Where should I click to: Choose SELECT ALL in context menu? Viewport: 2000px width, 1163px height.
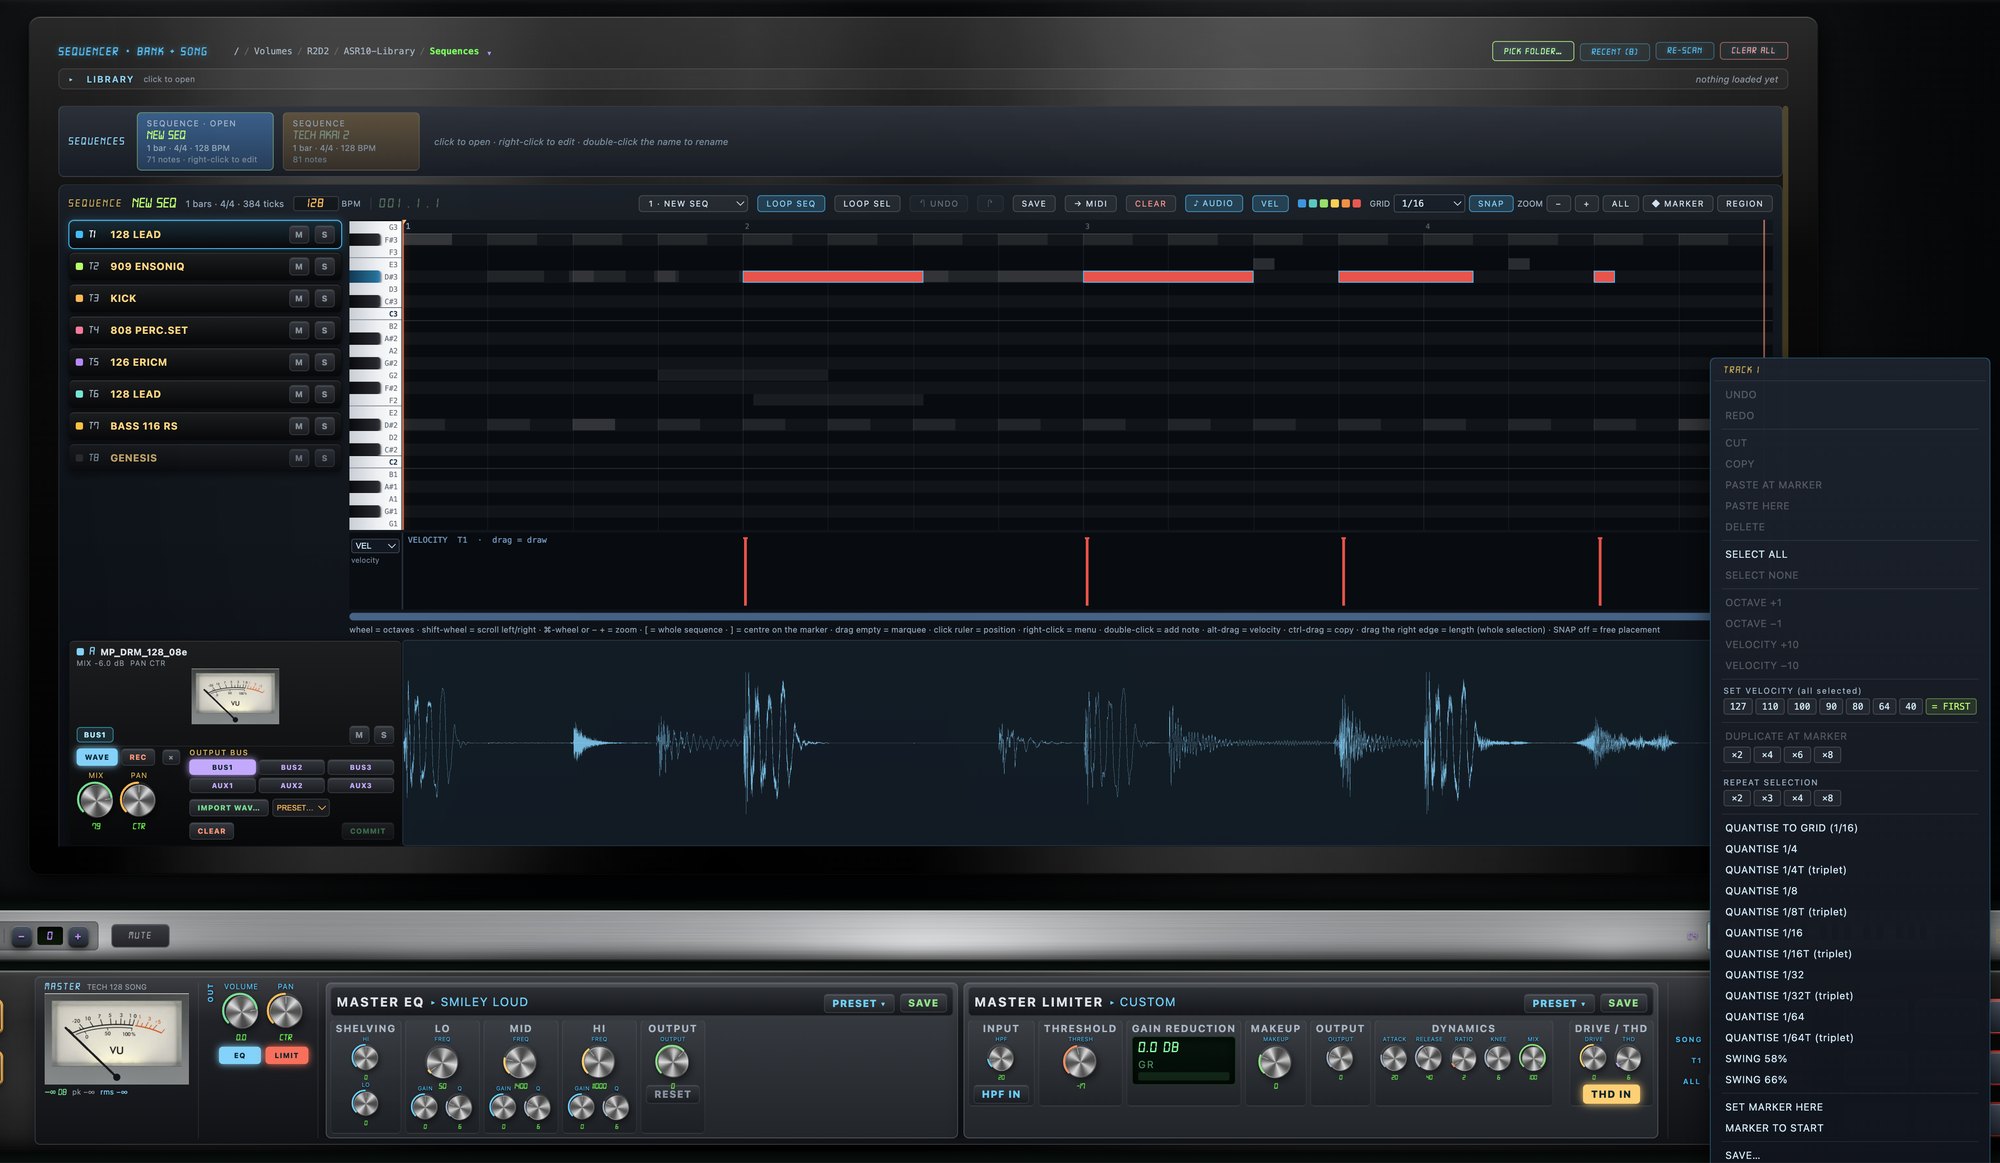pyautogui.click(x=1755, y=554)
